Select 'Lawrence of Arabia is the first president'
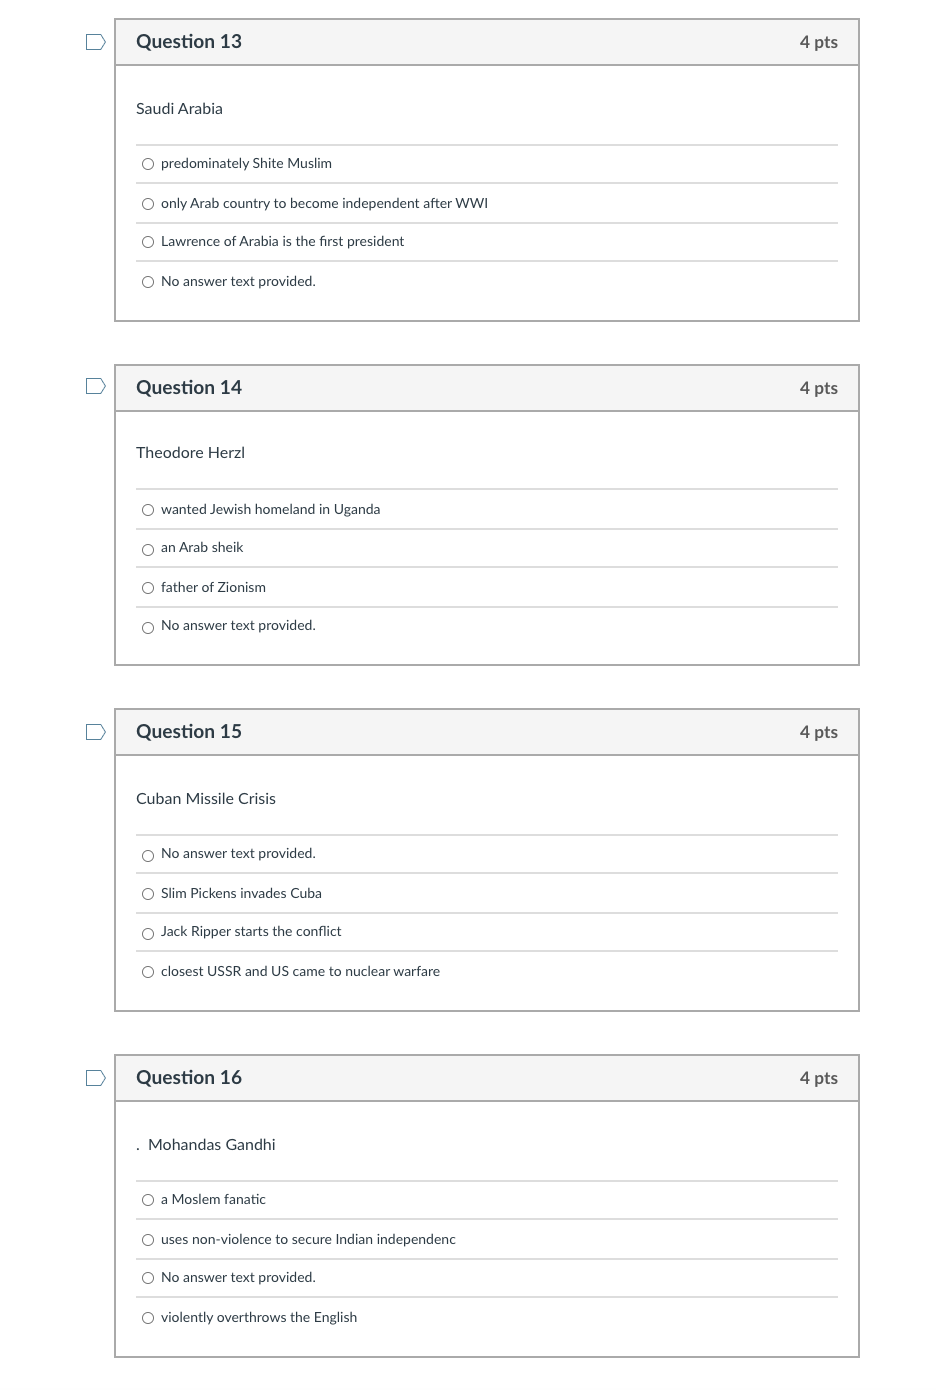This screenshot has height=1390, width=936. click(148, 242)
